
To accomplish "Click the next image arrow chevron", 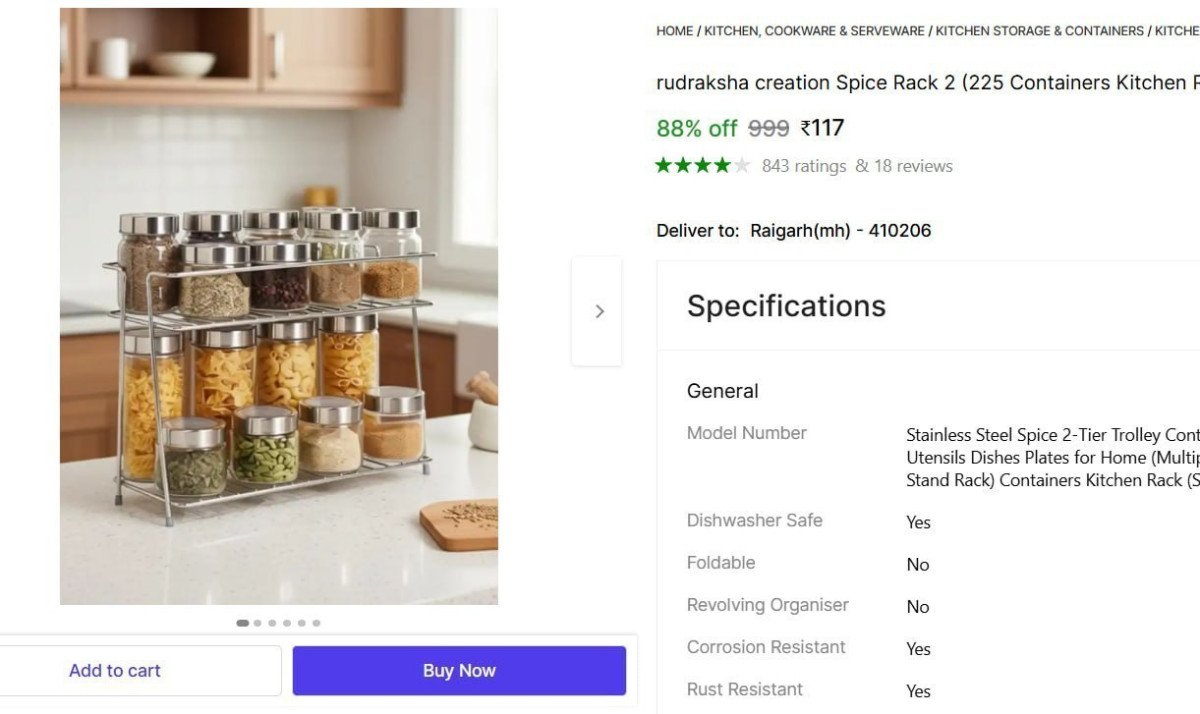I will click(x=597, y=311).
